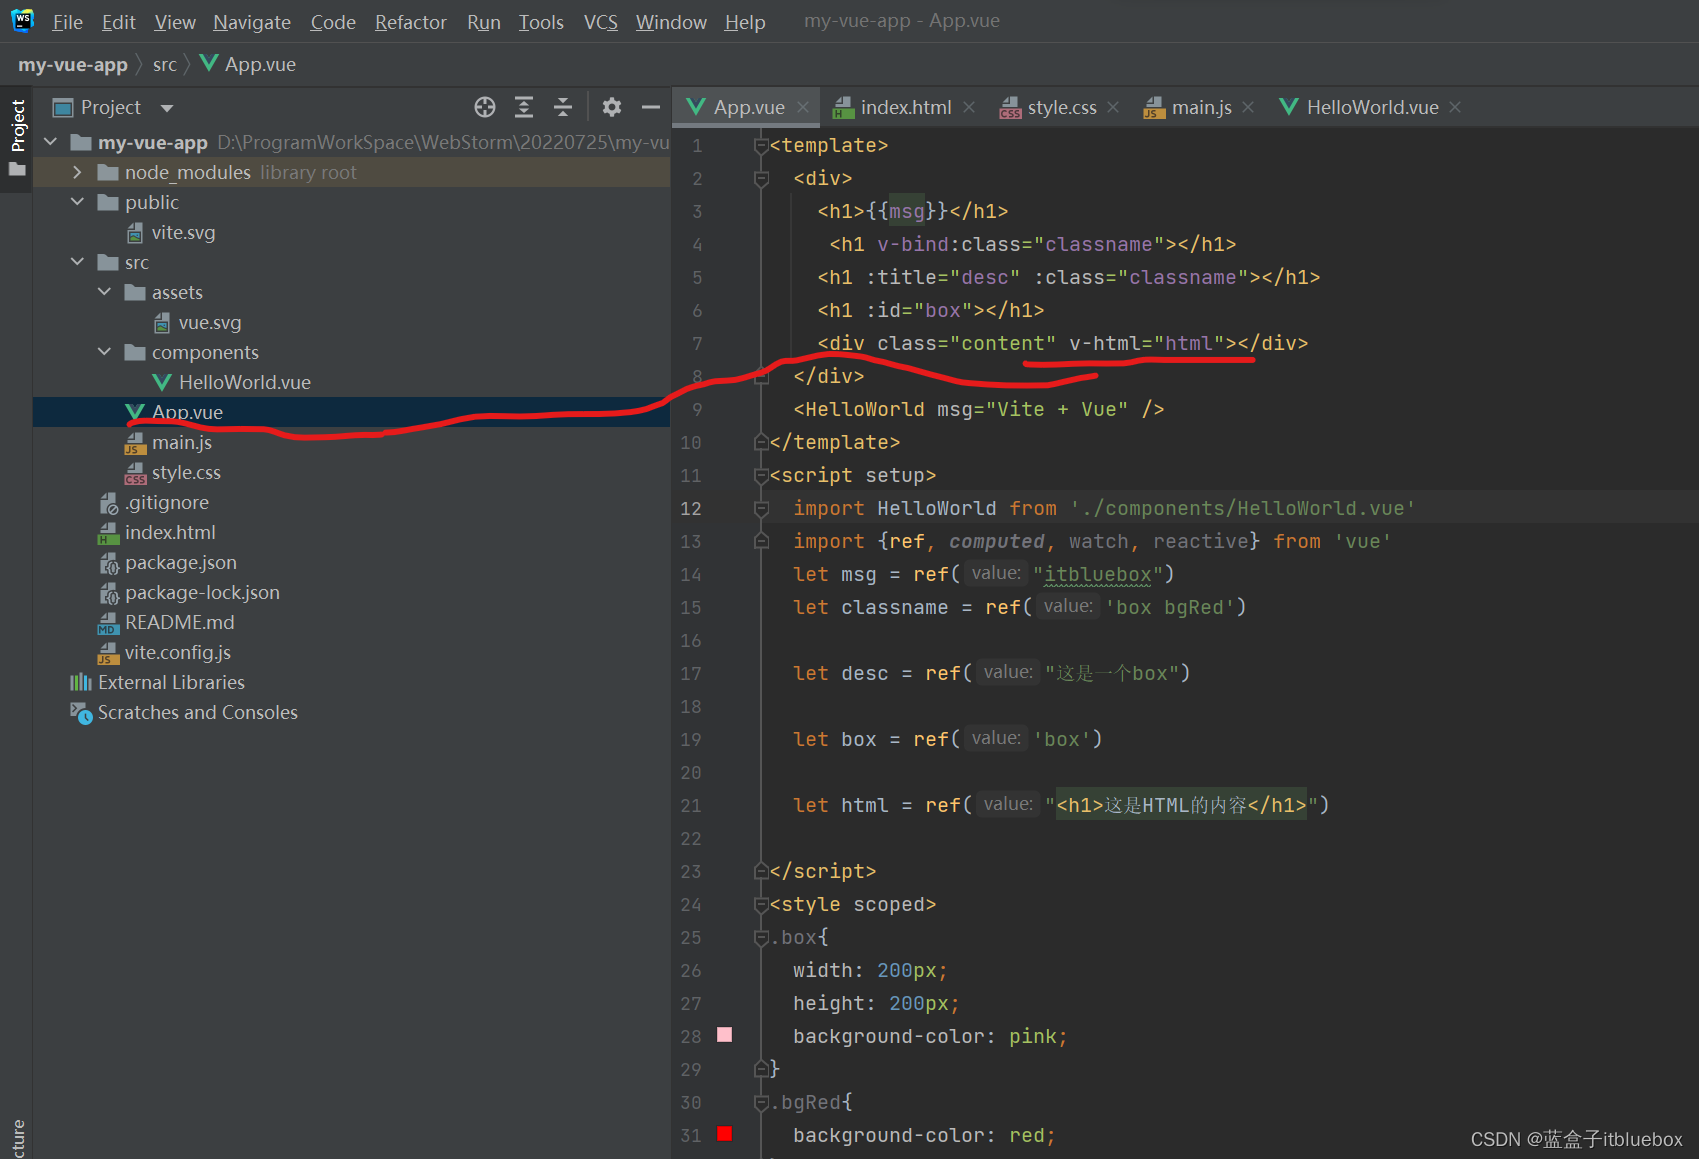Click Expand All icon in Project panel
This screenshot has width=1699, height=1159.
pyautogui.click(x=524, y=107)
